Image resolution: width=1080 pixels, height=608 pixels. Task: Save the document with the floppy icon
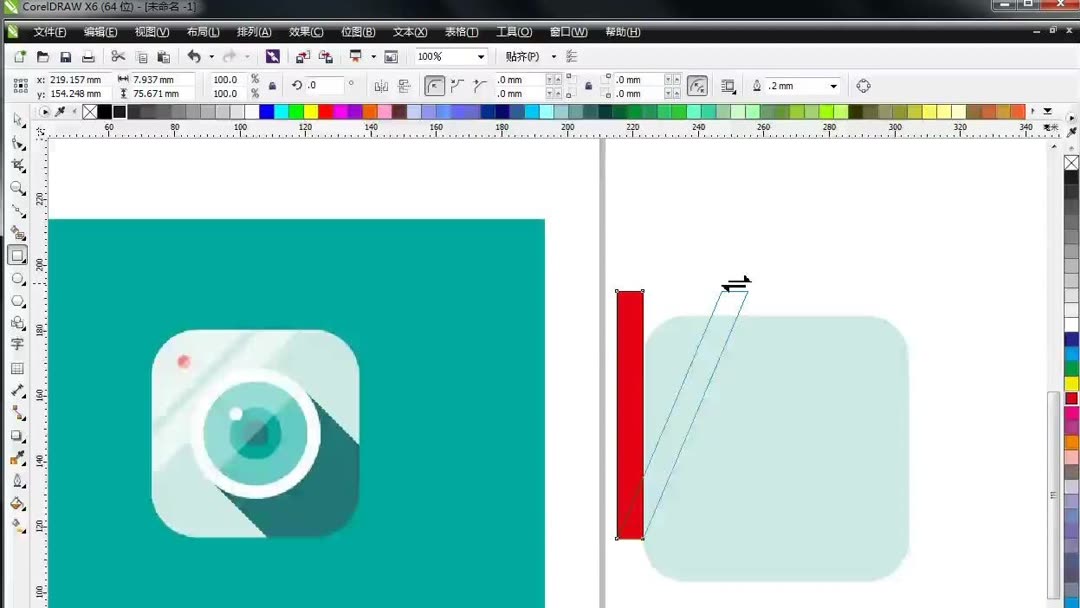click(65, 56)
